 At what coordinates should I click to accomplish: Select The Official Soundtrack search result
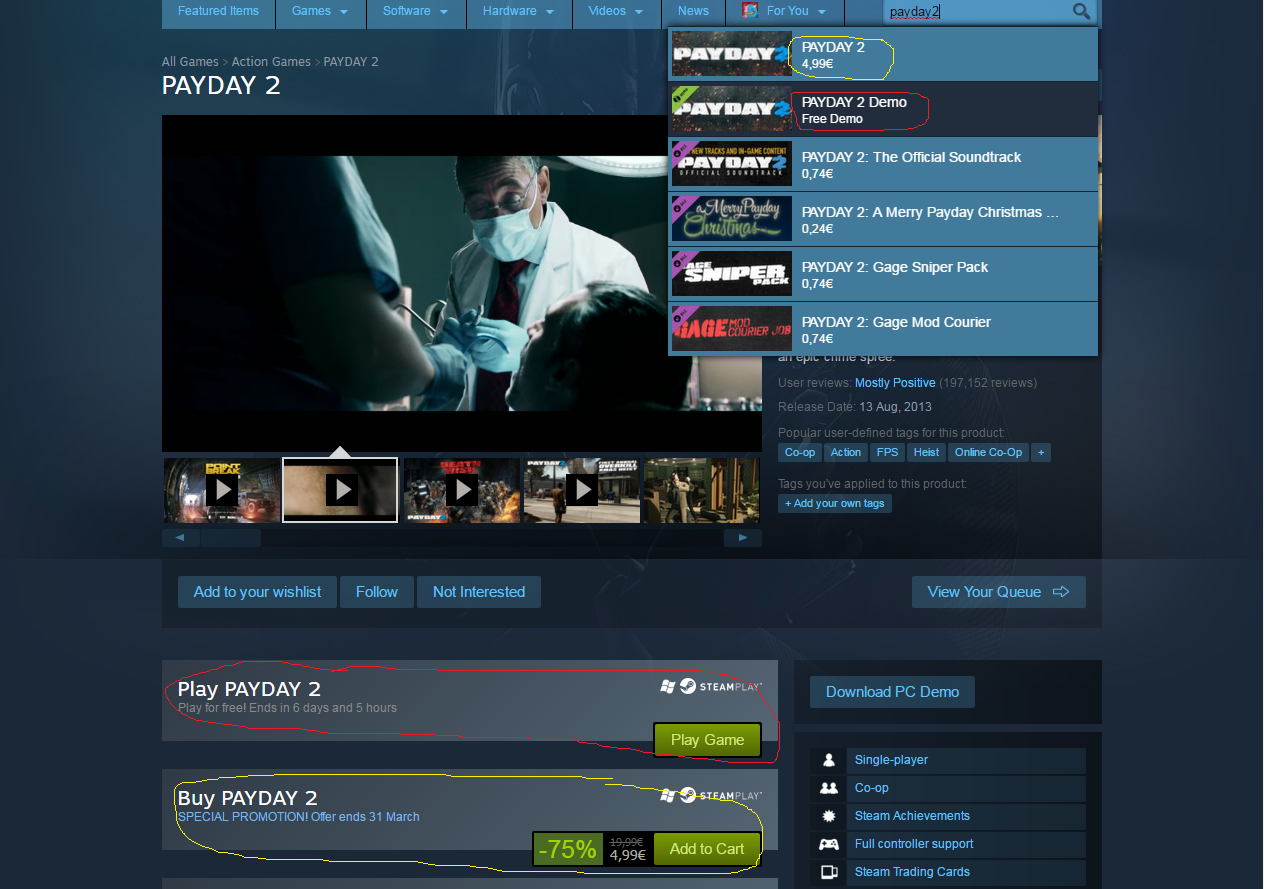(883, 164)
